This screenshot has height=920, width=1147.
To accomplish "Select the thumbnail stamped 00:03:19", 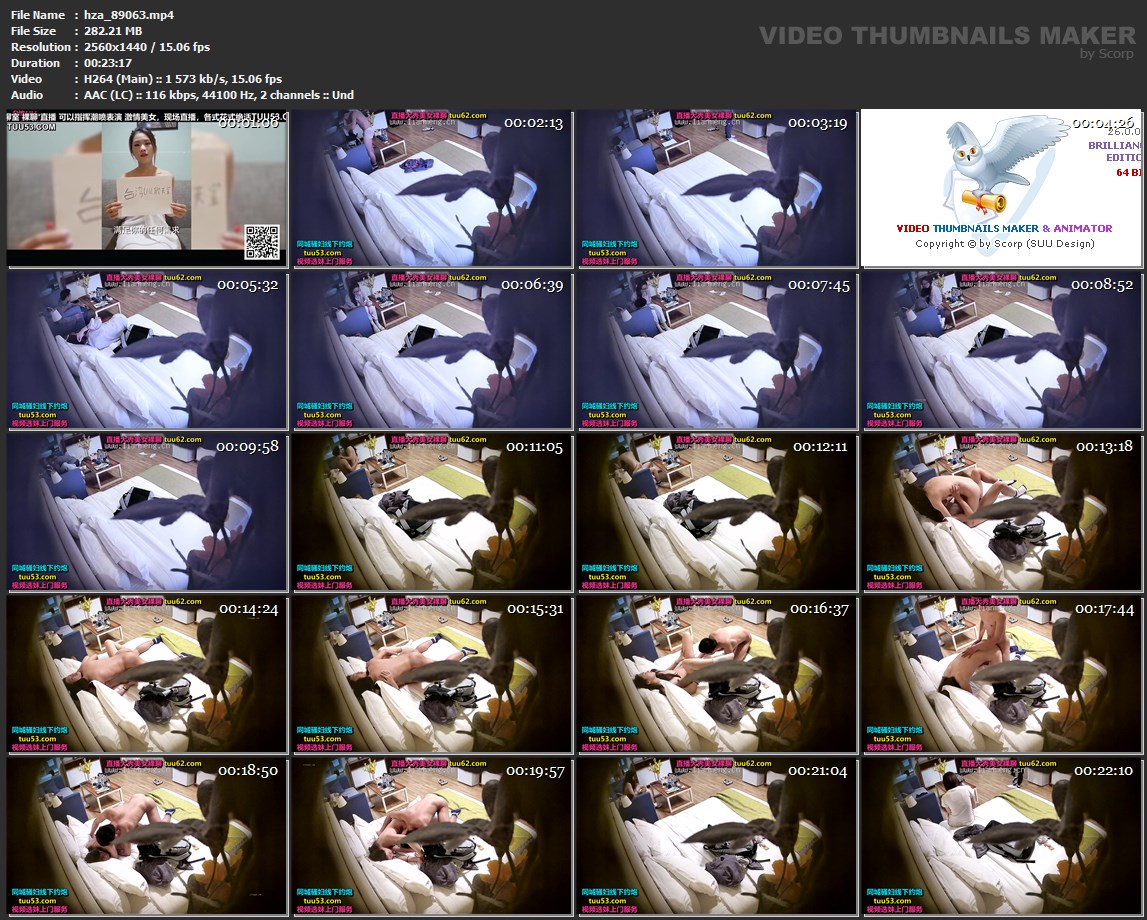I will pos(717,188).
